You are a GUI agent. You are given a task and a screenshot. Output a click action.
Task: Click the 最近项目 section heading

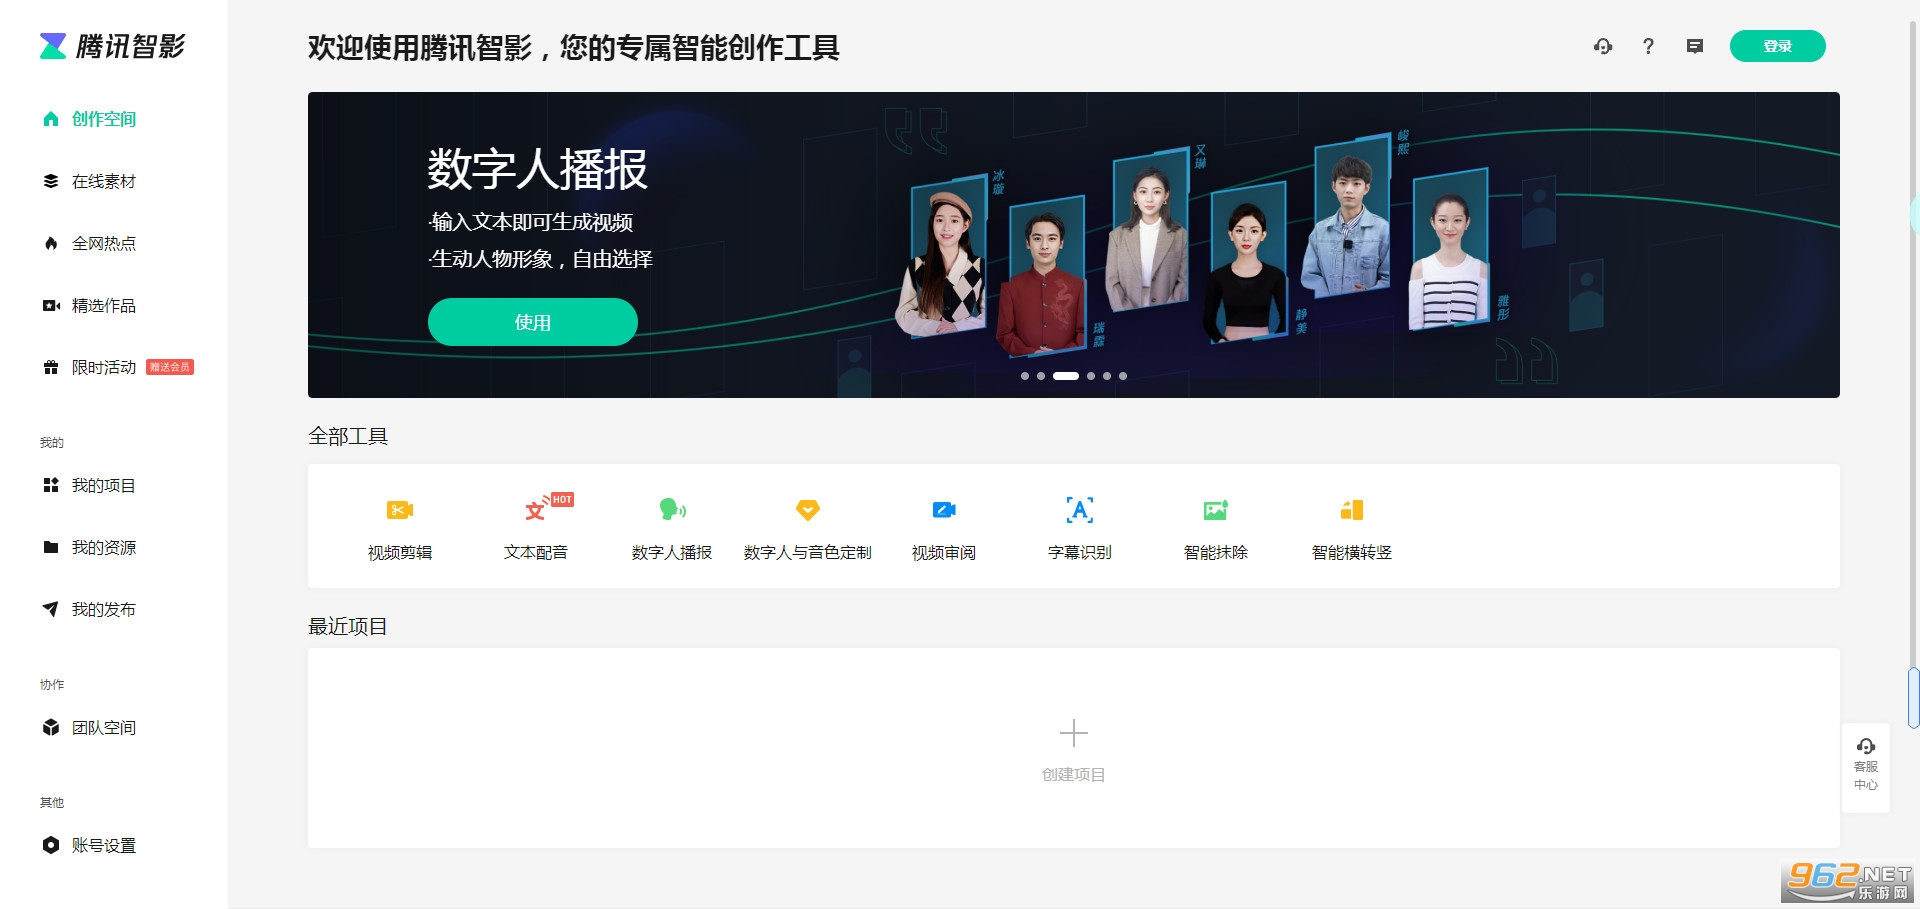348,626
